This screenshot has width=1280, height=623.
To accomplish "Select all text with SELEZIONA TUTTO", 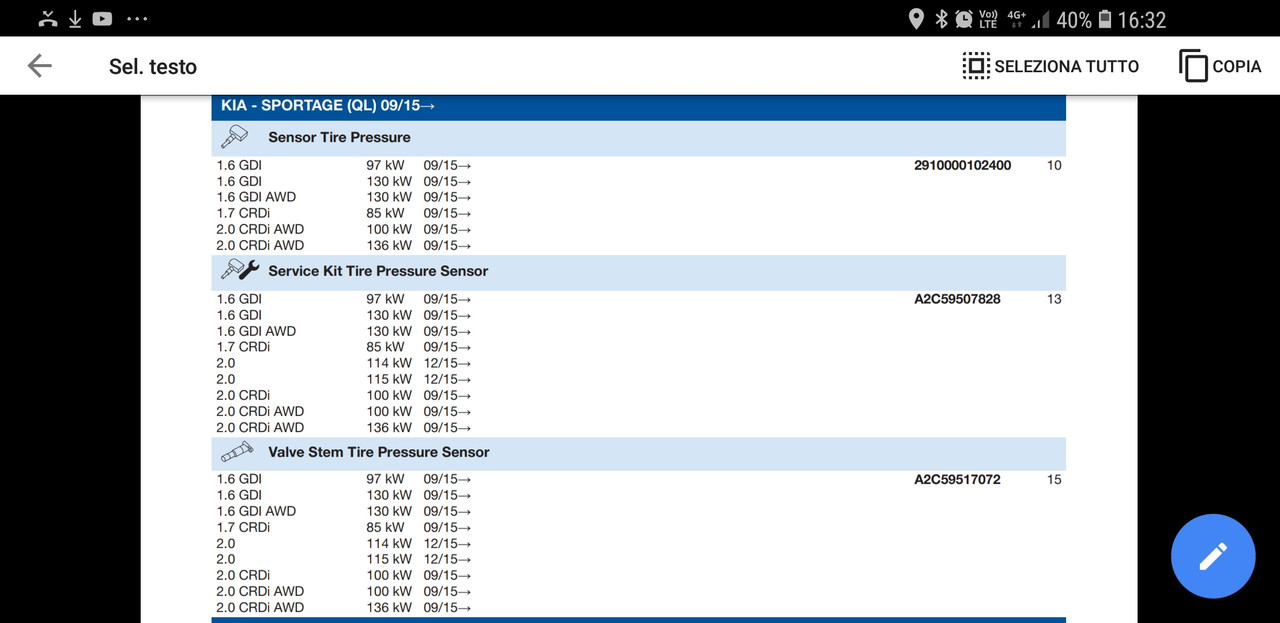I will point(1066,66).
